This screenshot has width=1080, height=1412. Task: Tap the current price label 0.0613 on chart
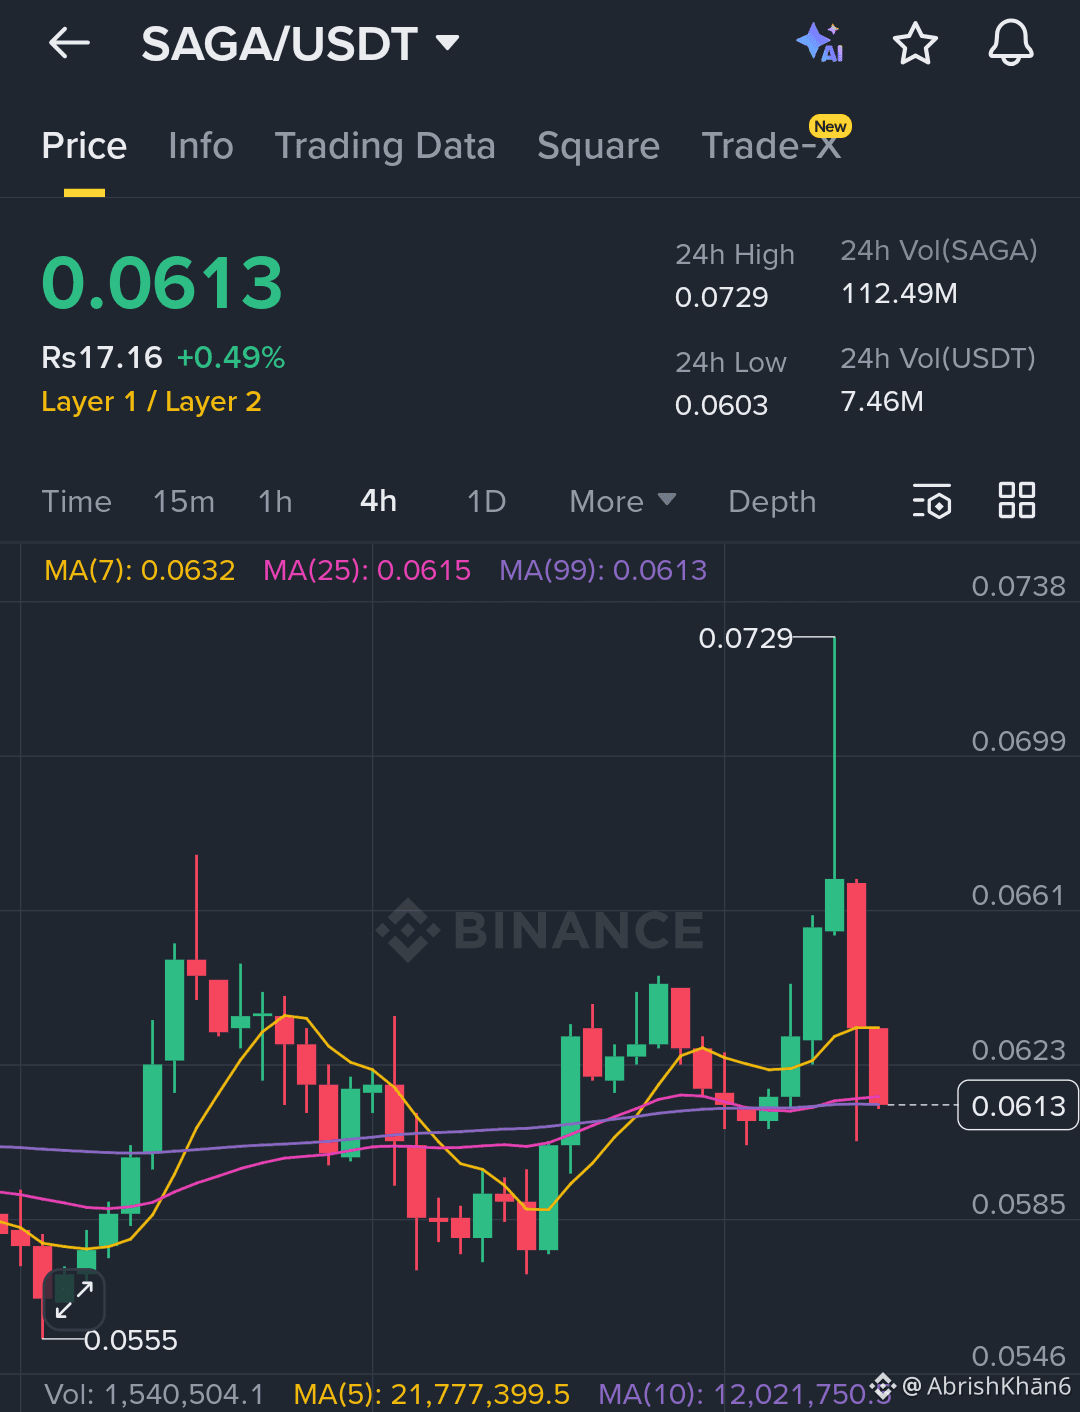pos(1018,1105)
